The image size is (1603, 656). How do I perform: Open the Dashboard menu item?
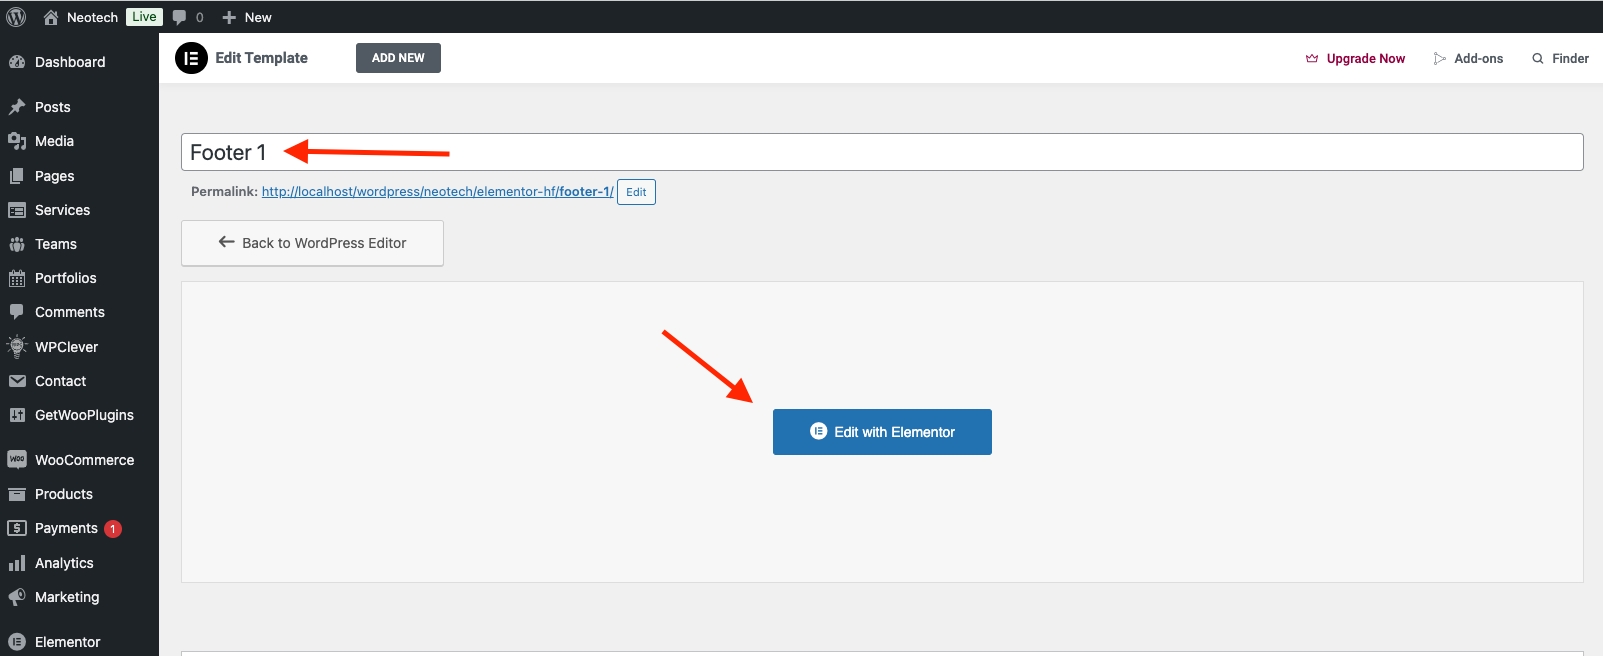click(x=69, y=62)
